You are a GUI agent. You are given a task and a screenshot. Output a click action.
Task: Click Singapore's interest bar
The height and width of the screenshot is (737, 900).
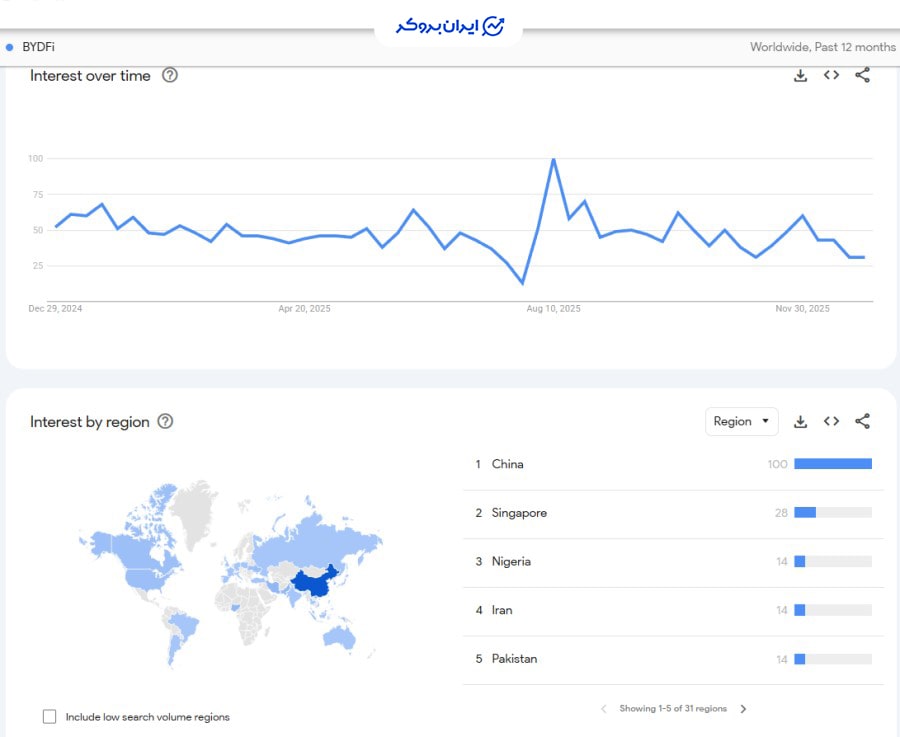point(833,513)
